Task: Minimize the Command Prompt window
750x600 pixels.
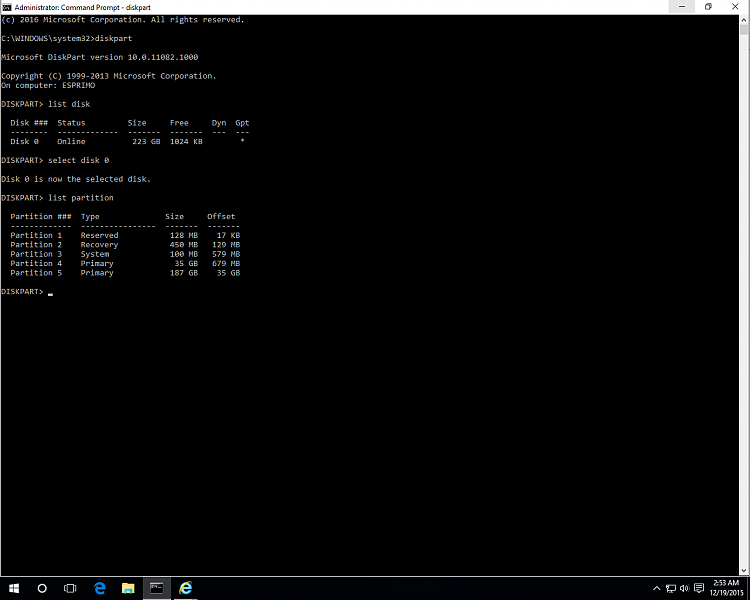Action: (x=682, y=7)
